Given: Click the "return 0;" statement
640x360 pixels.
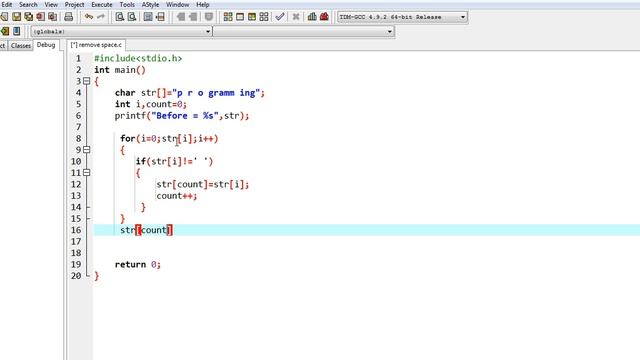Looking at the screenshot, I should 138,264.
